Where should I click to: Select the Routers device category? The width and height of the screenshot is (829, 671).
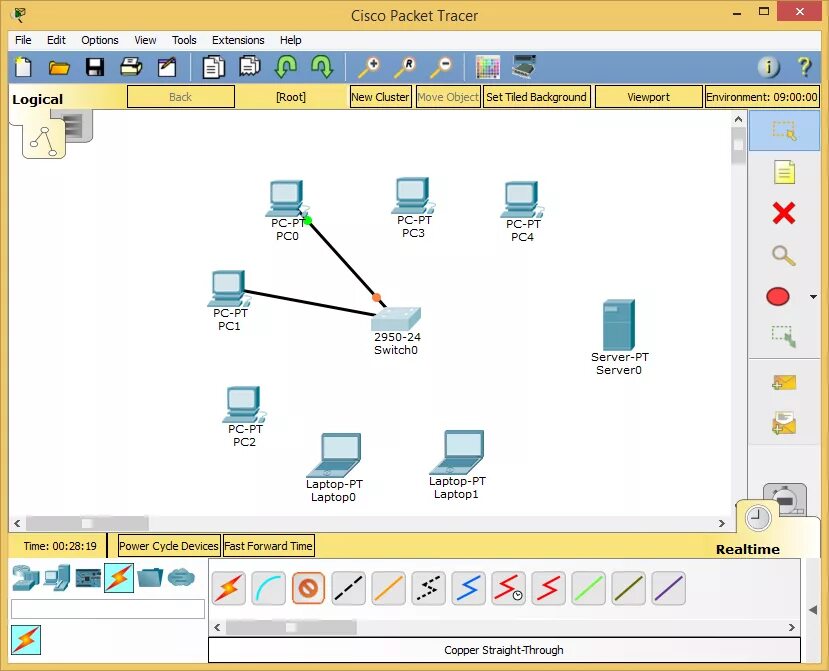[26, 578]
